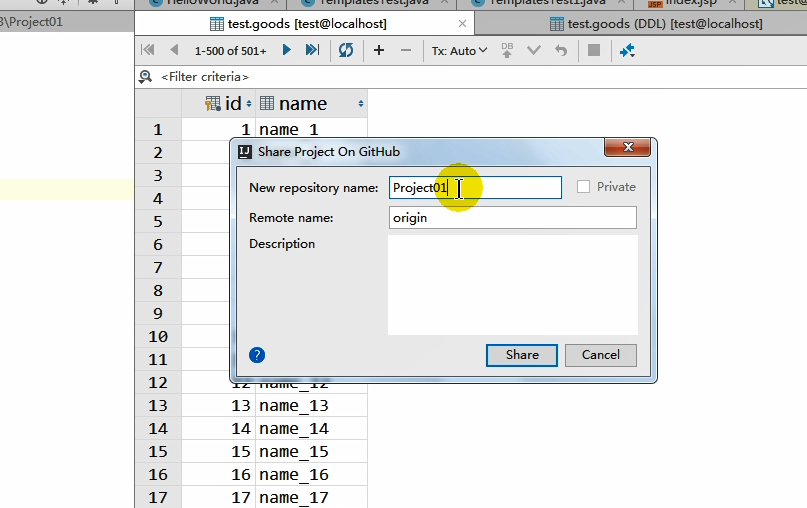The image size is (807, 508).
Task: Click the Share button
Action: tap(522, 355)
